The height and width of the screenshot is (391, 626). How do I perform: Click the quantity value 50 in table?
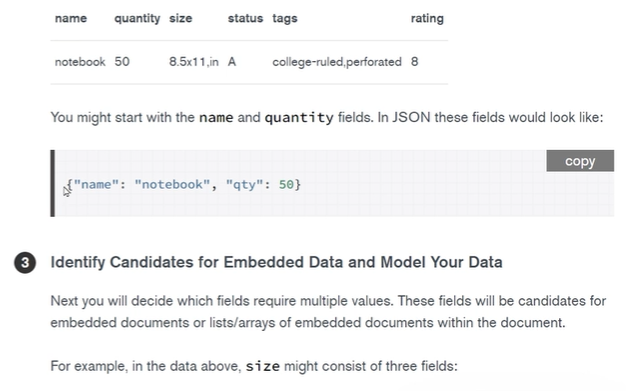(122, 62)
